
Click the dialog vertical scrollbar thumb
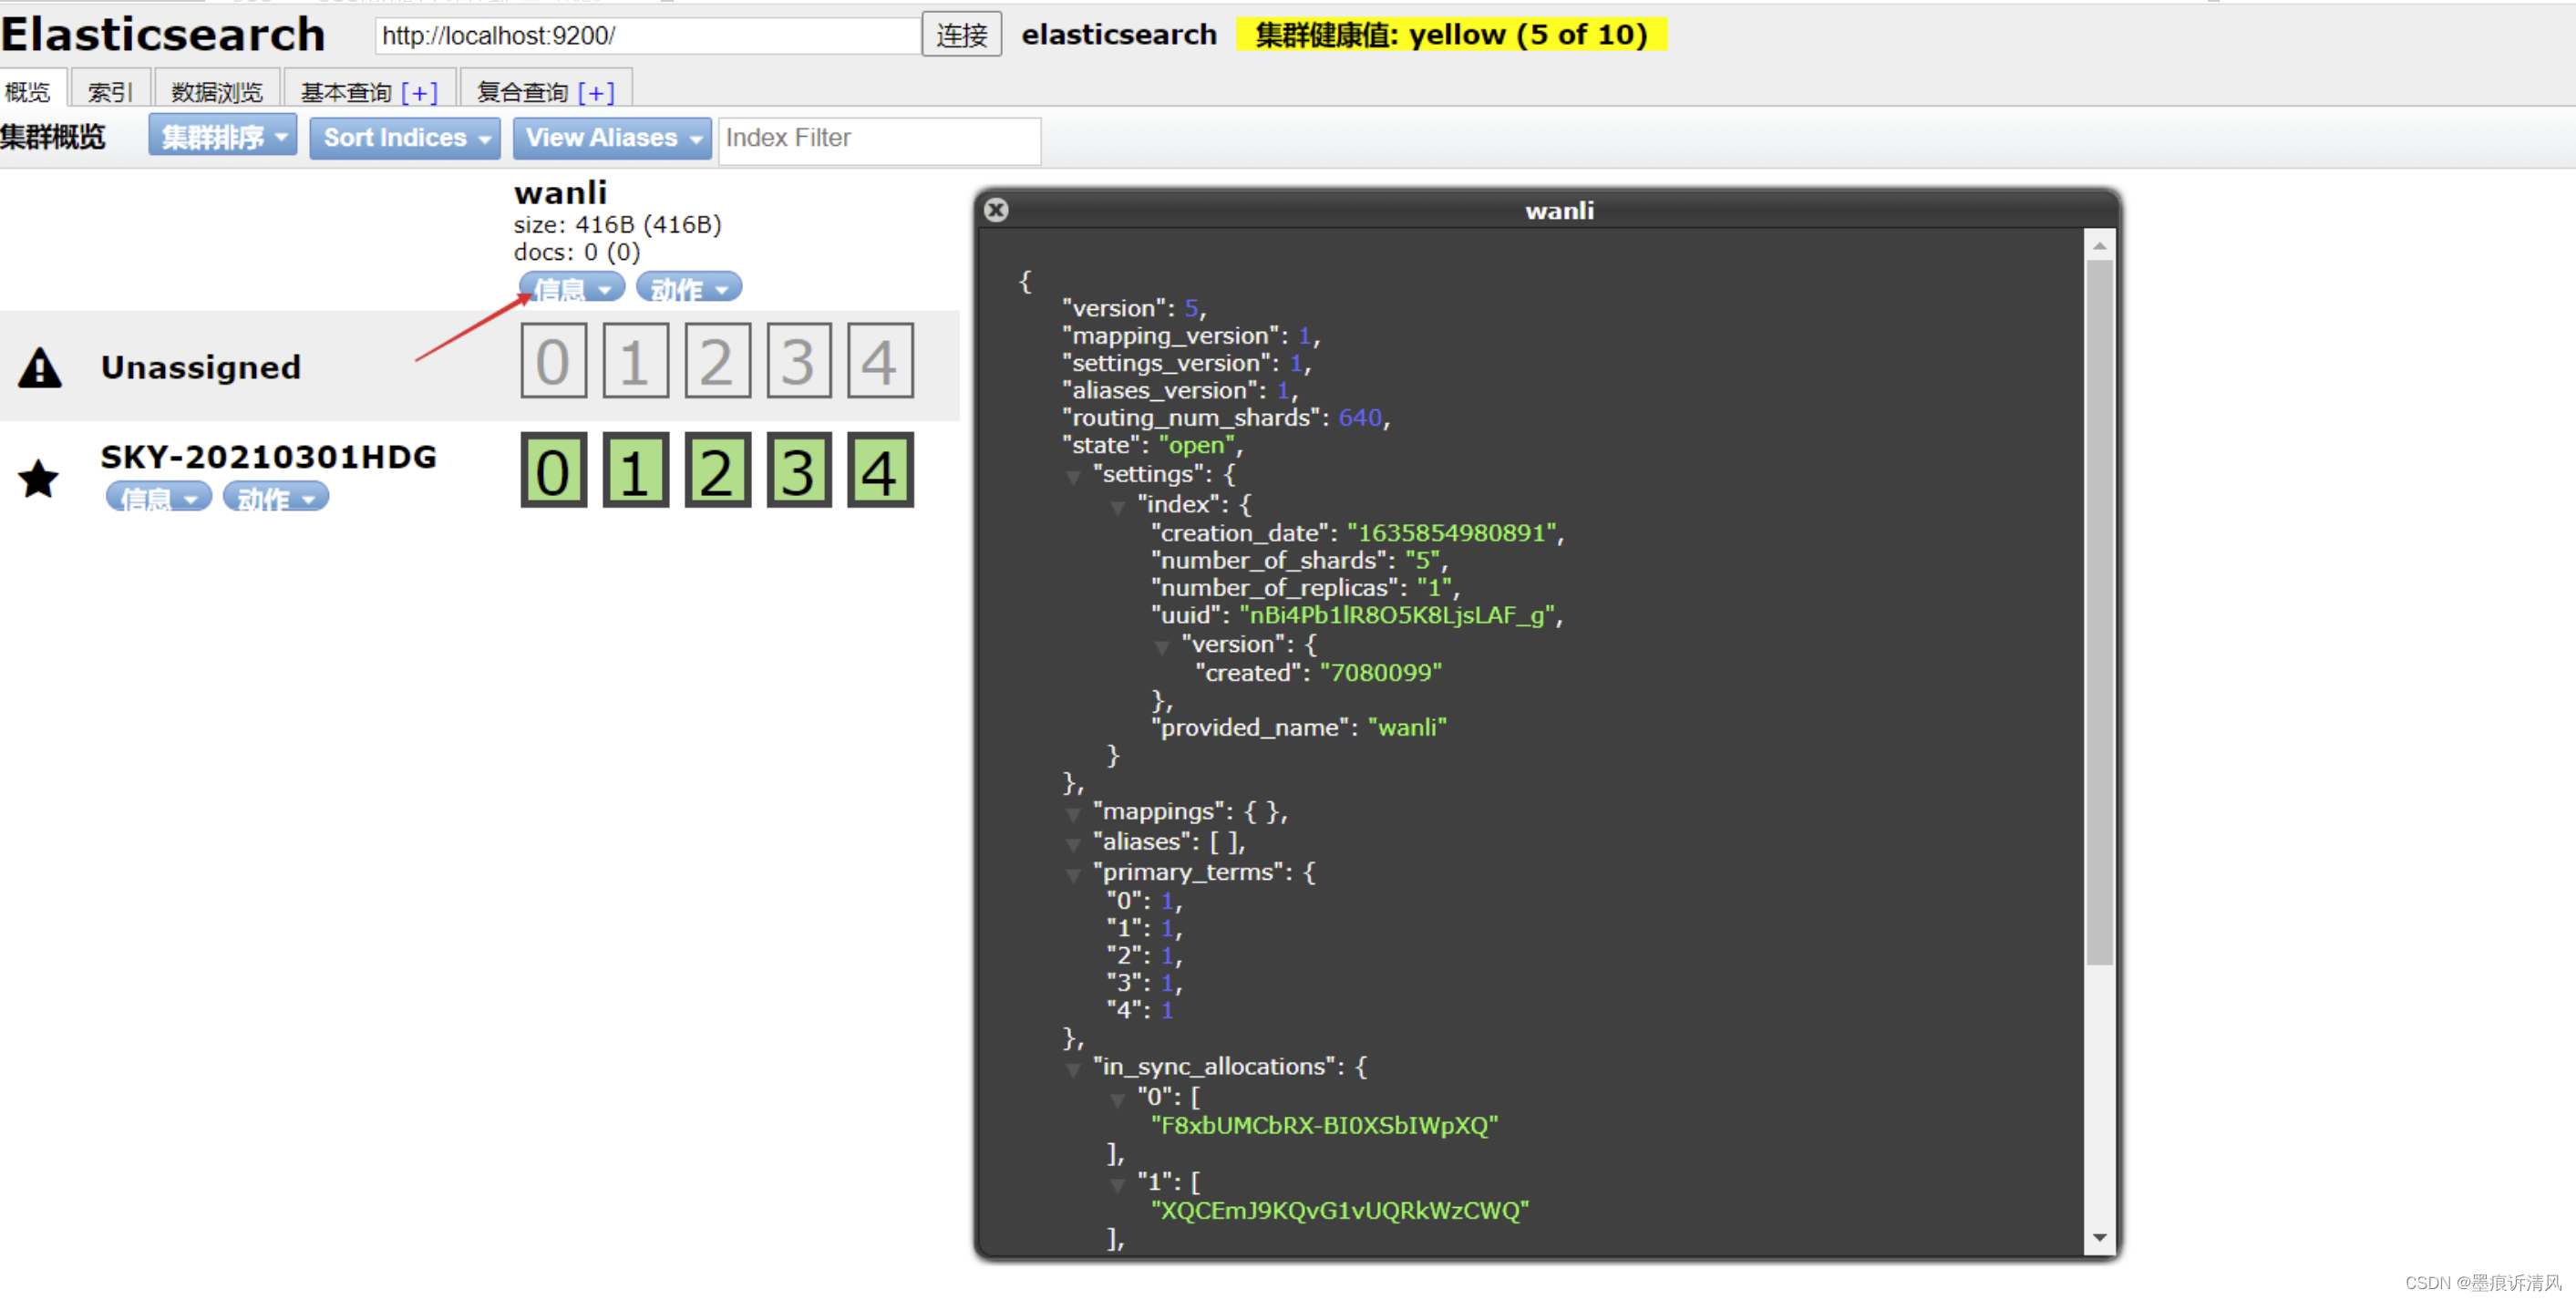2099,612
